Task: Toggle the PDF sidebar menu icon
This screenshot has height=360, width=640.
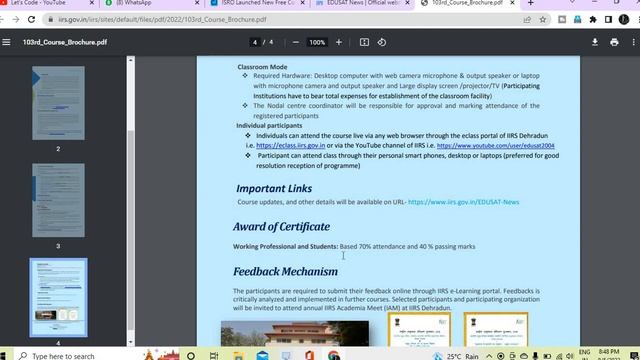Action: (x=6, y=42)
